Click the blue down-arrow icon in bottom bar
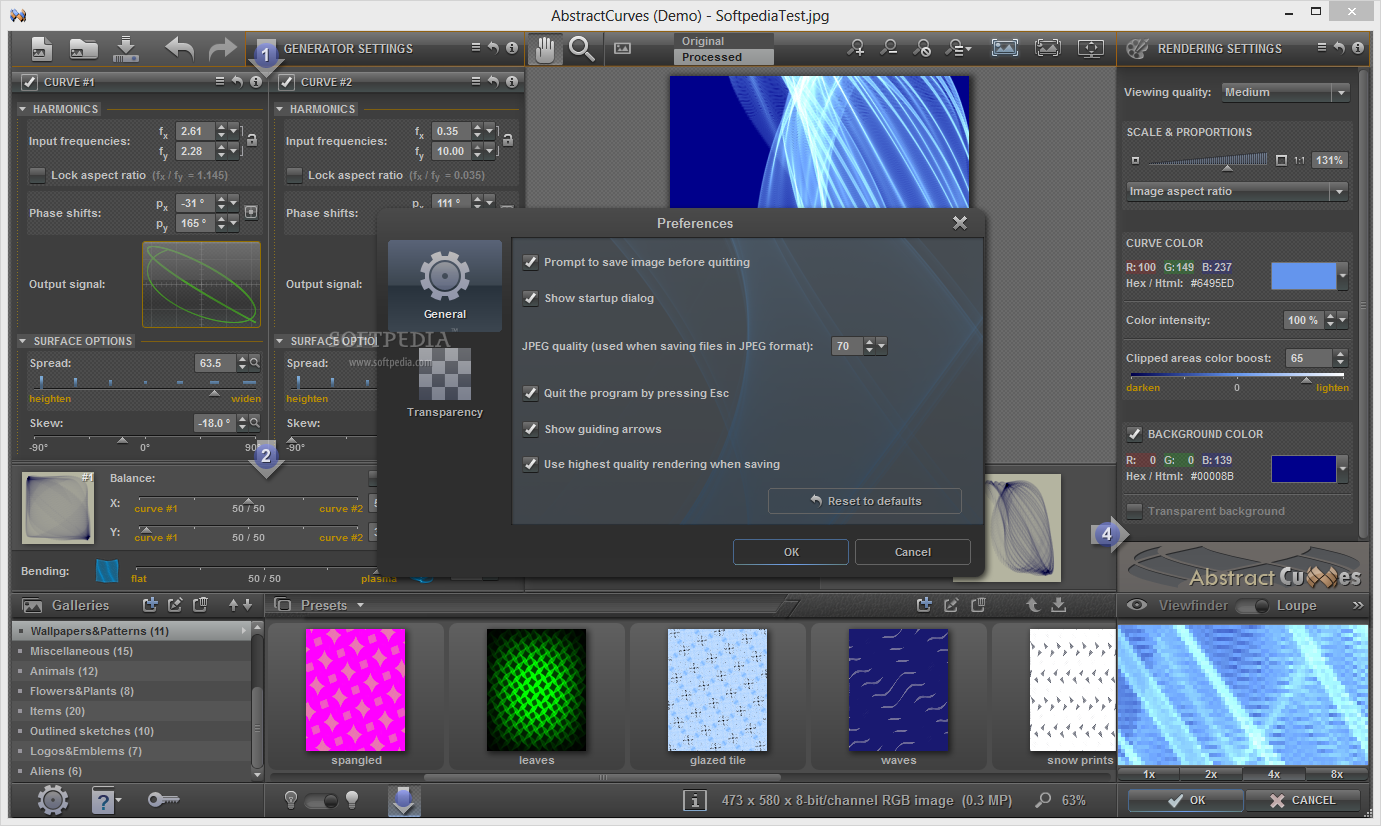Viewport: 1381px width, 826px height. coord(404,801)
